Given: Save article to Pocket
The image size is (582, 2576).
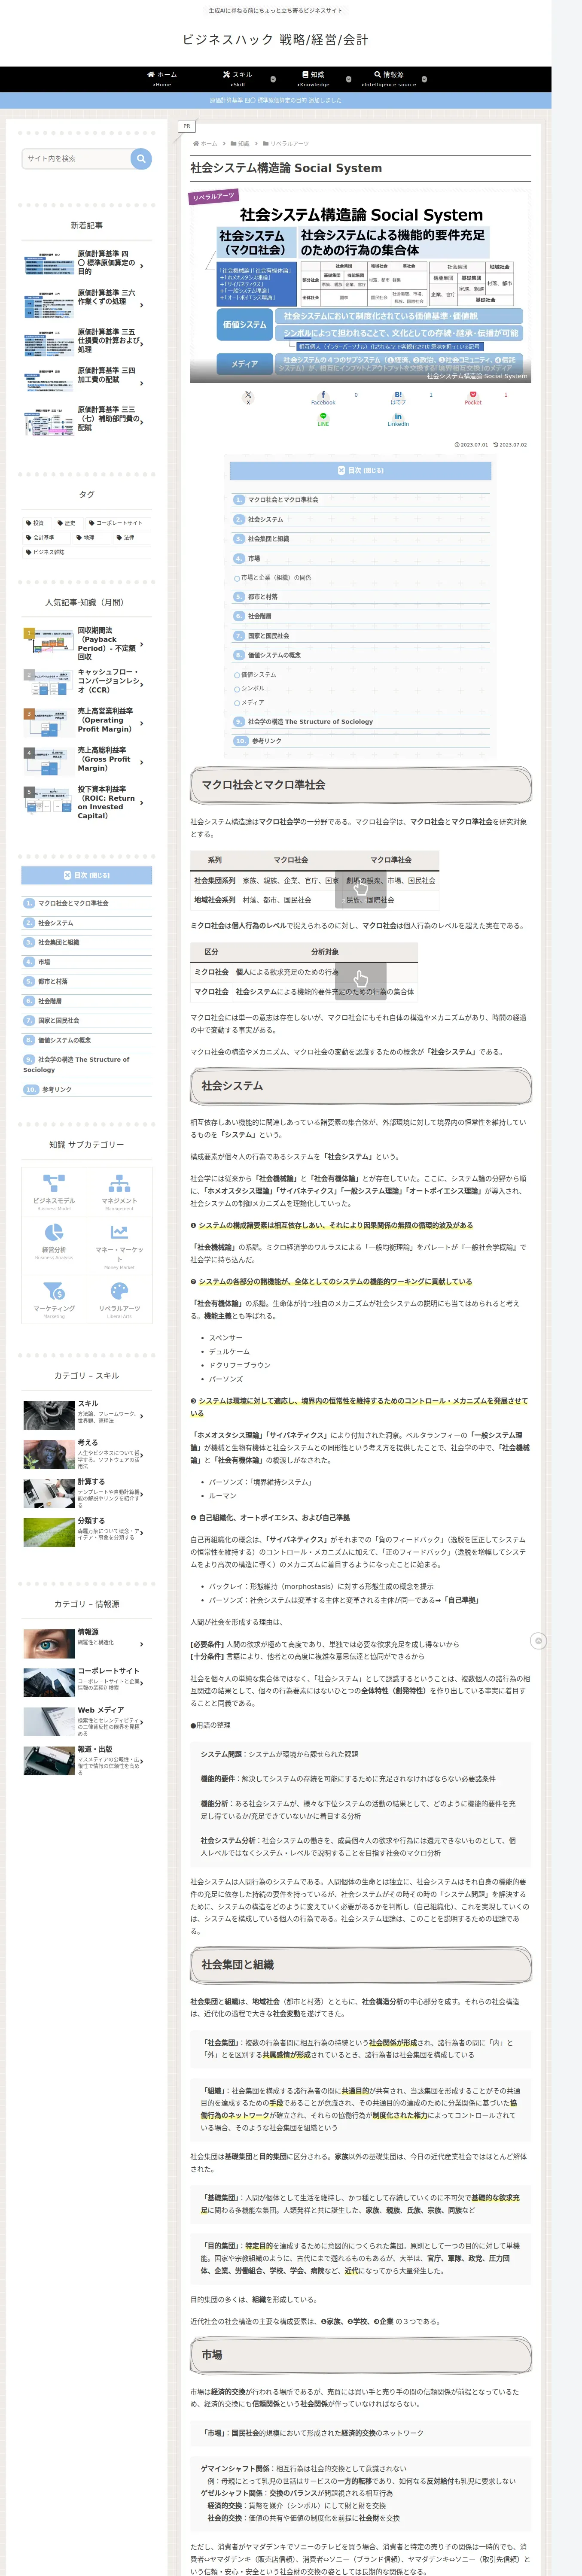Looking at the screenshot, I should tap(473, 397).
